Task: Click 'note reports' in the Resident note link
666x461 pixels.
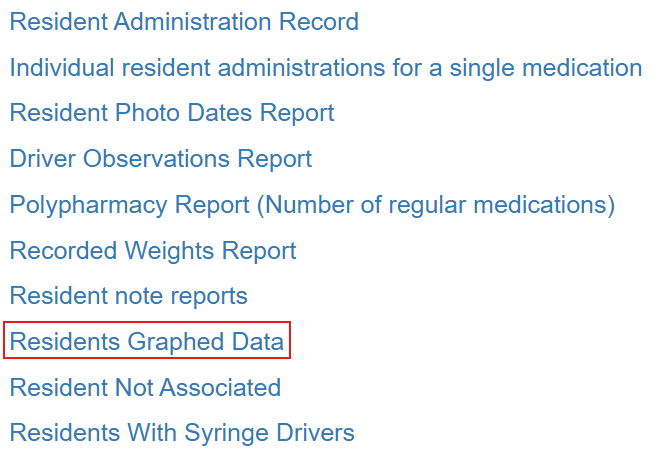Action: pos(181,297)
